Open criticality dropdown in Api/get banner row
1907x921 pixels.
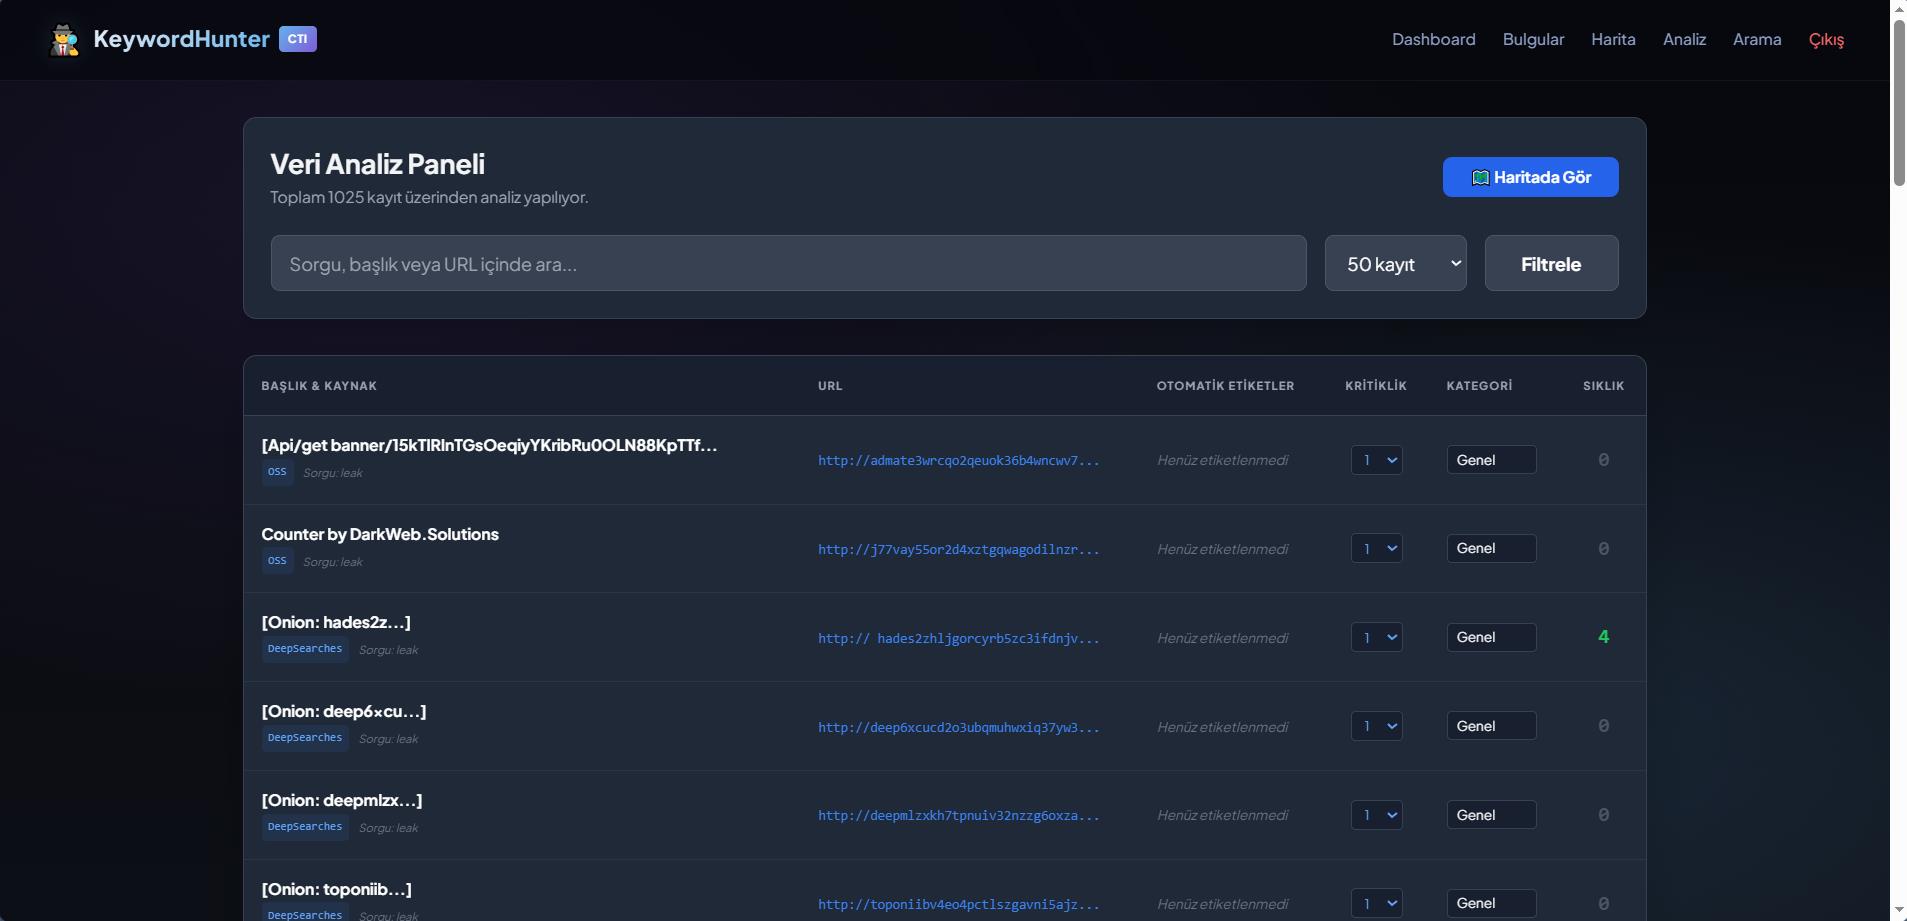pos(1376,460)
